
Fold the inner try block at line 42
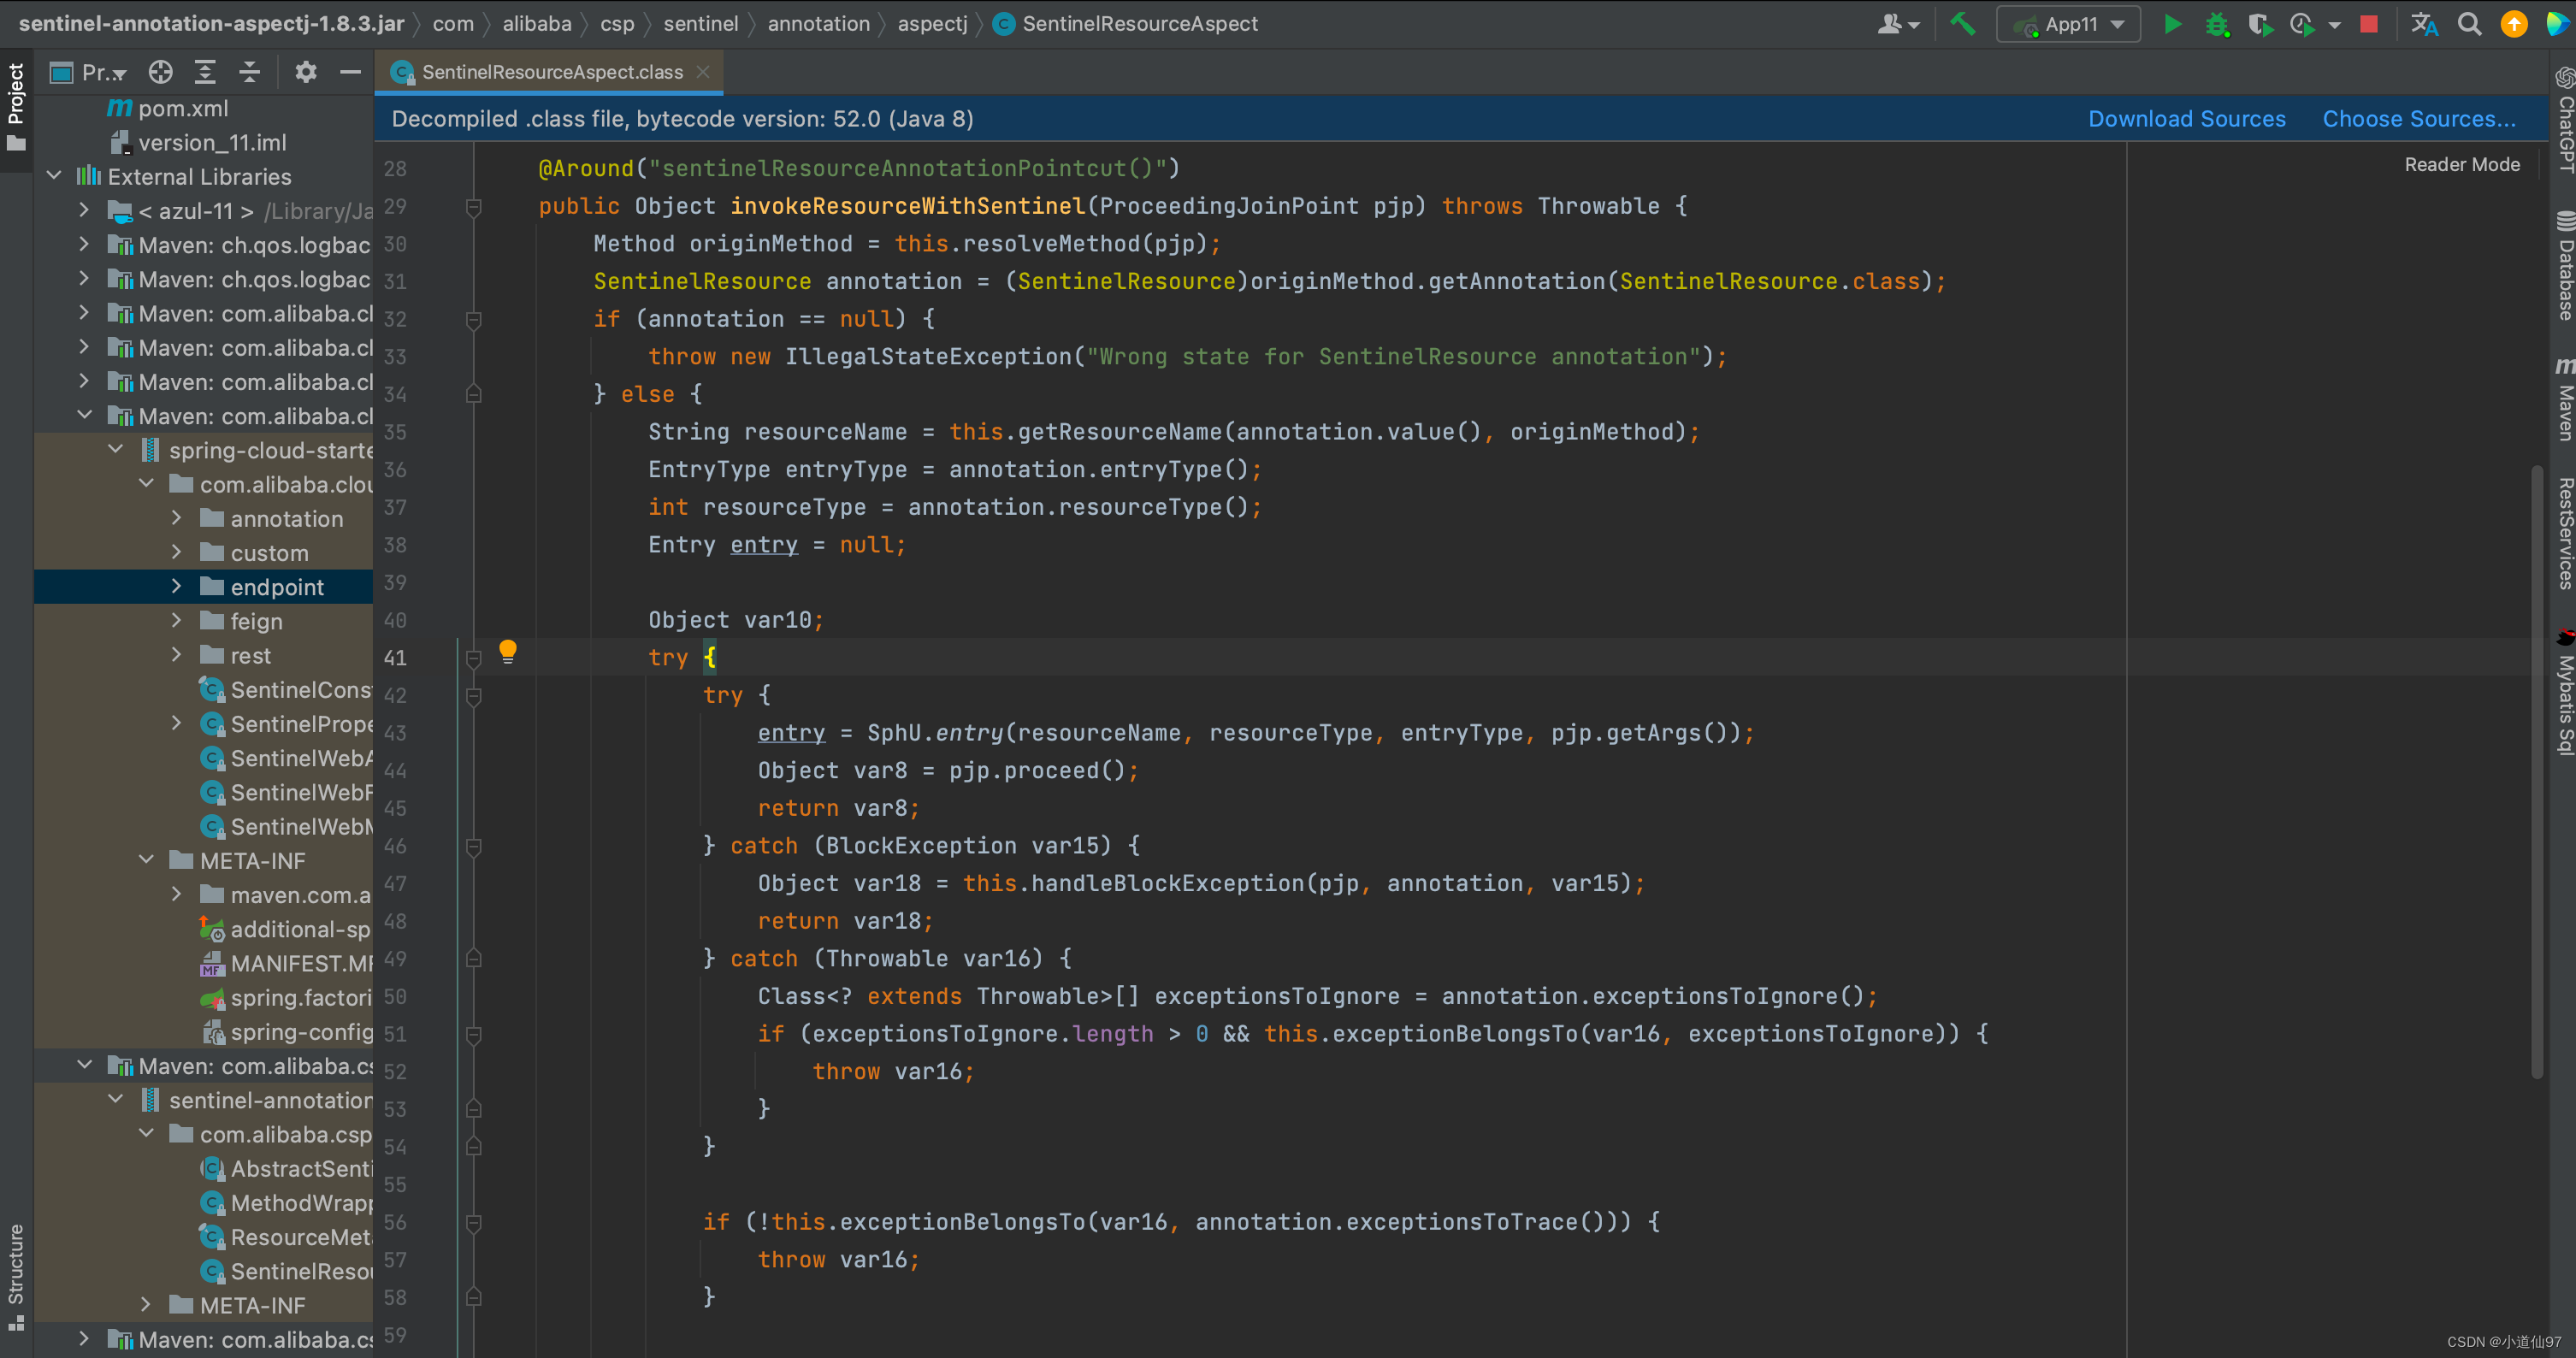474,696
